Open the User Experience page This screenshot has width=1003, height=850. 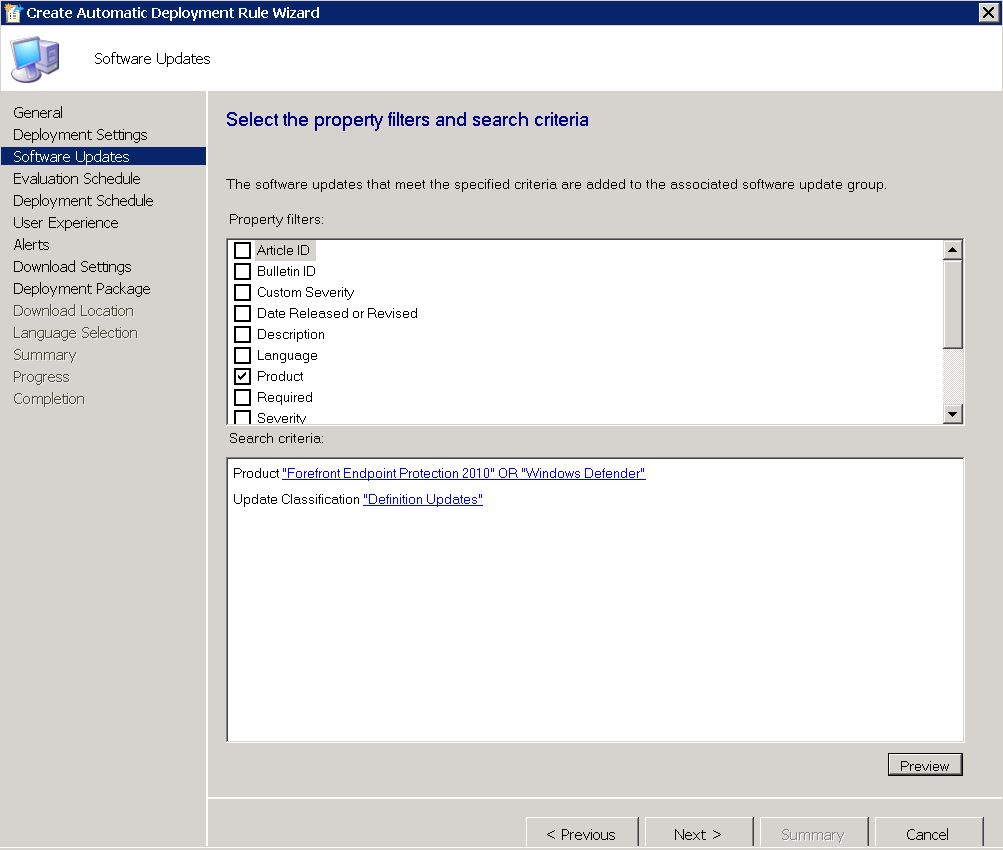66,223
